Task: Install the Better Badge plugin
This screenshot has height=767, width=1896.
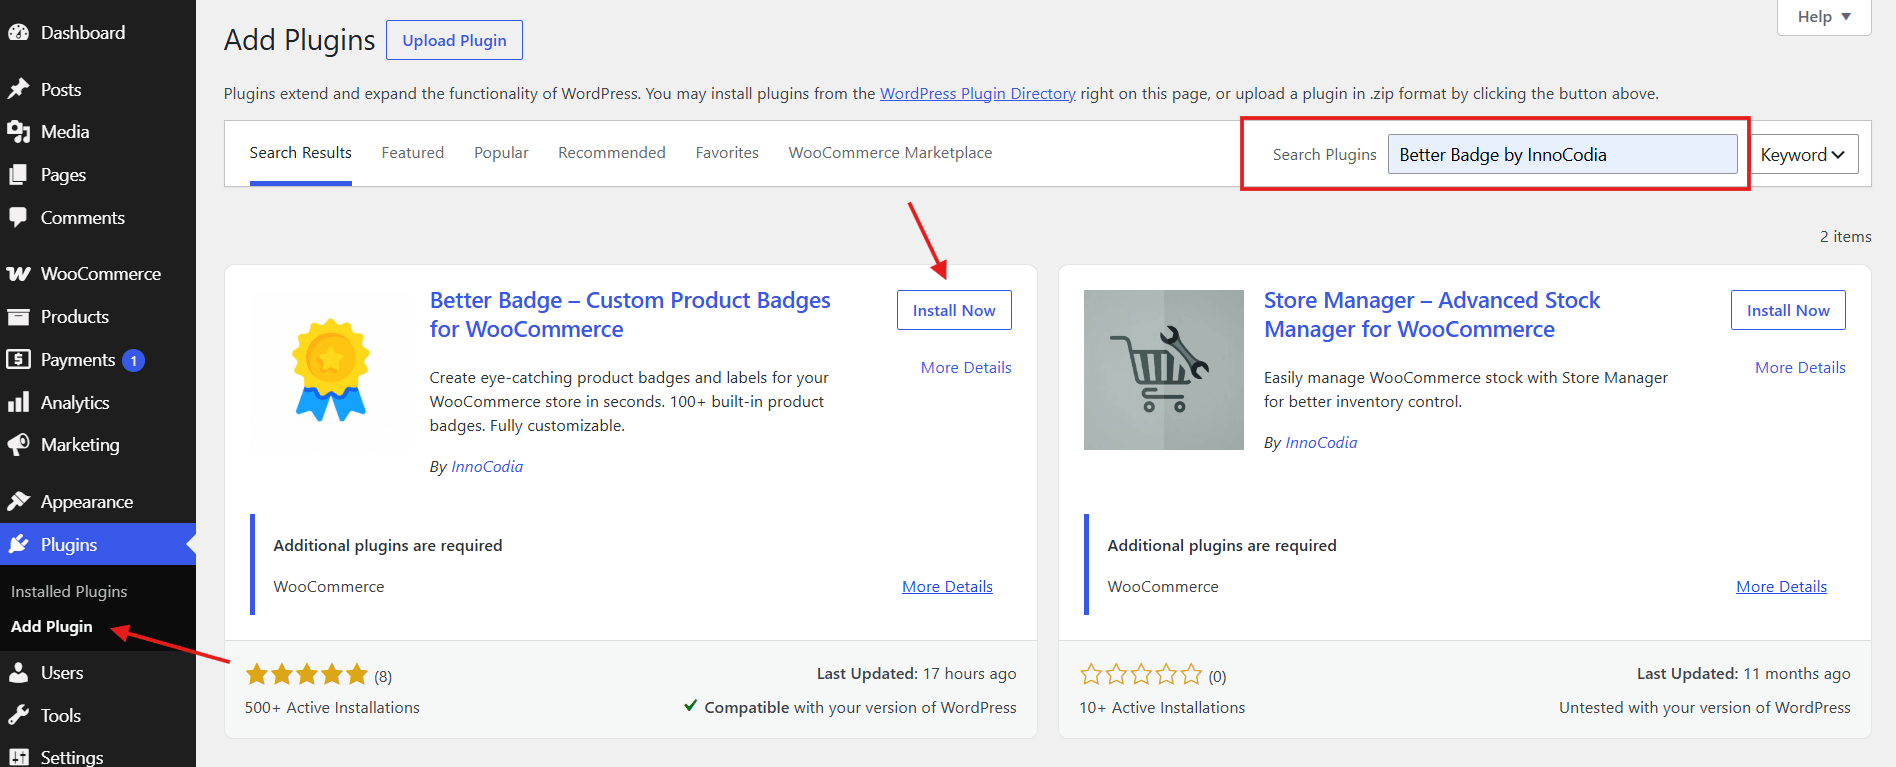Action: [954, 310]
